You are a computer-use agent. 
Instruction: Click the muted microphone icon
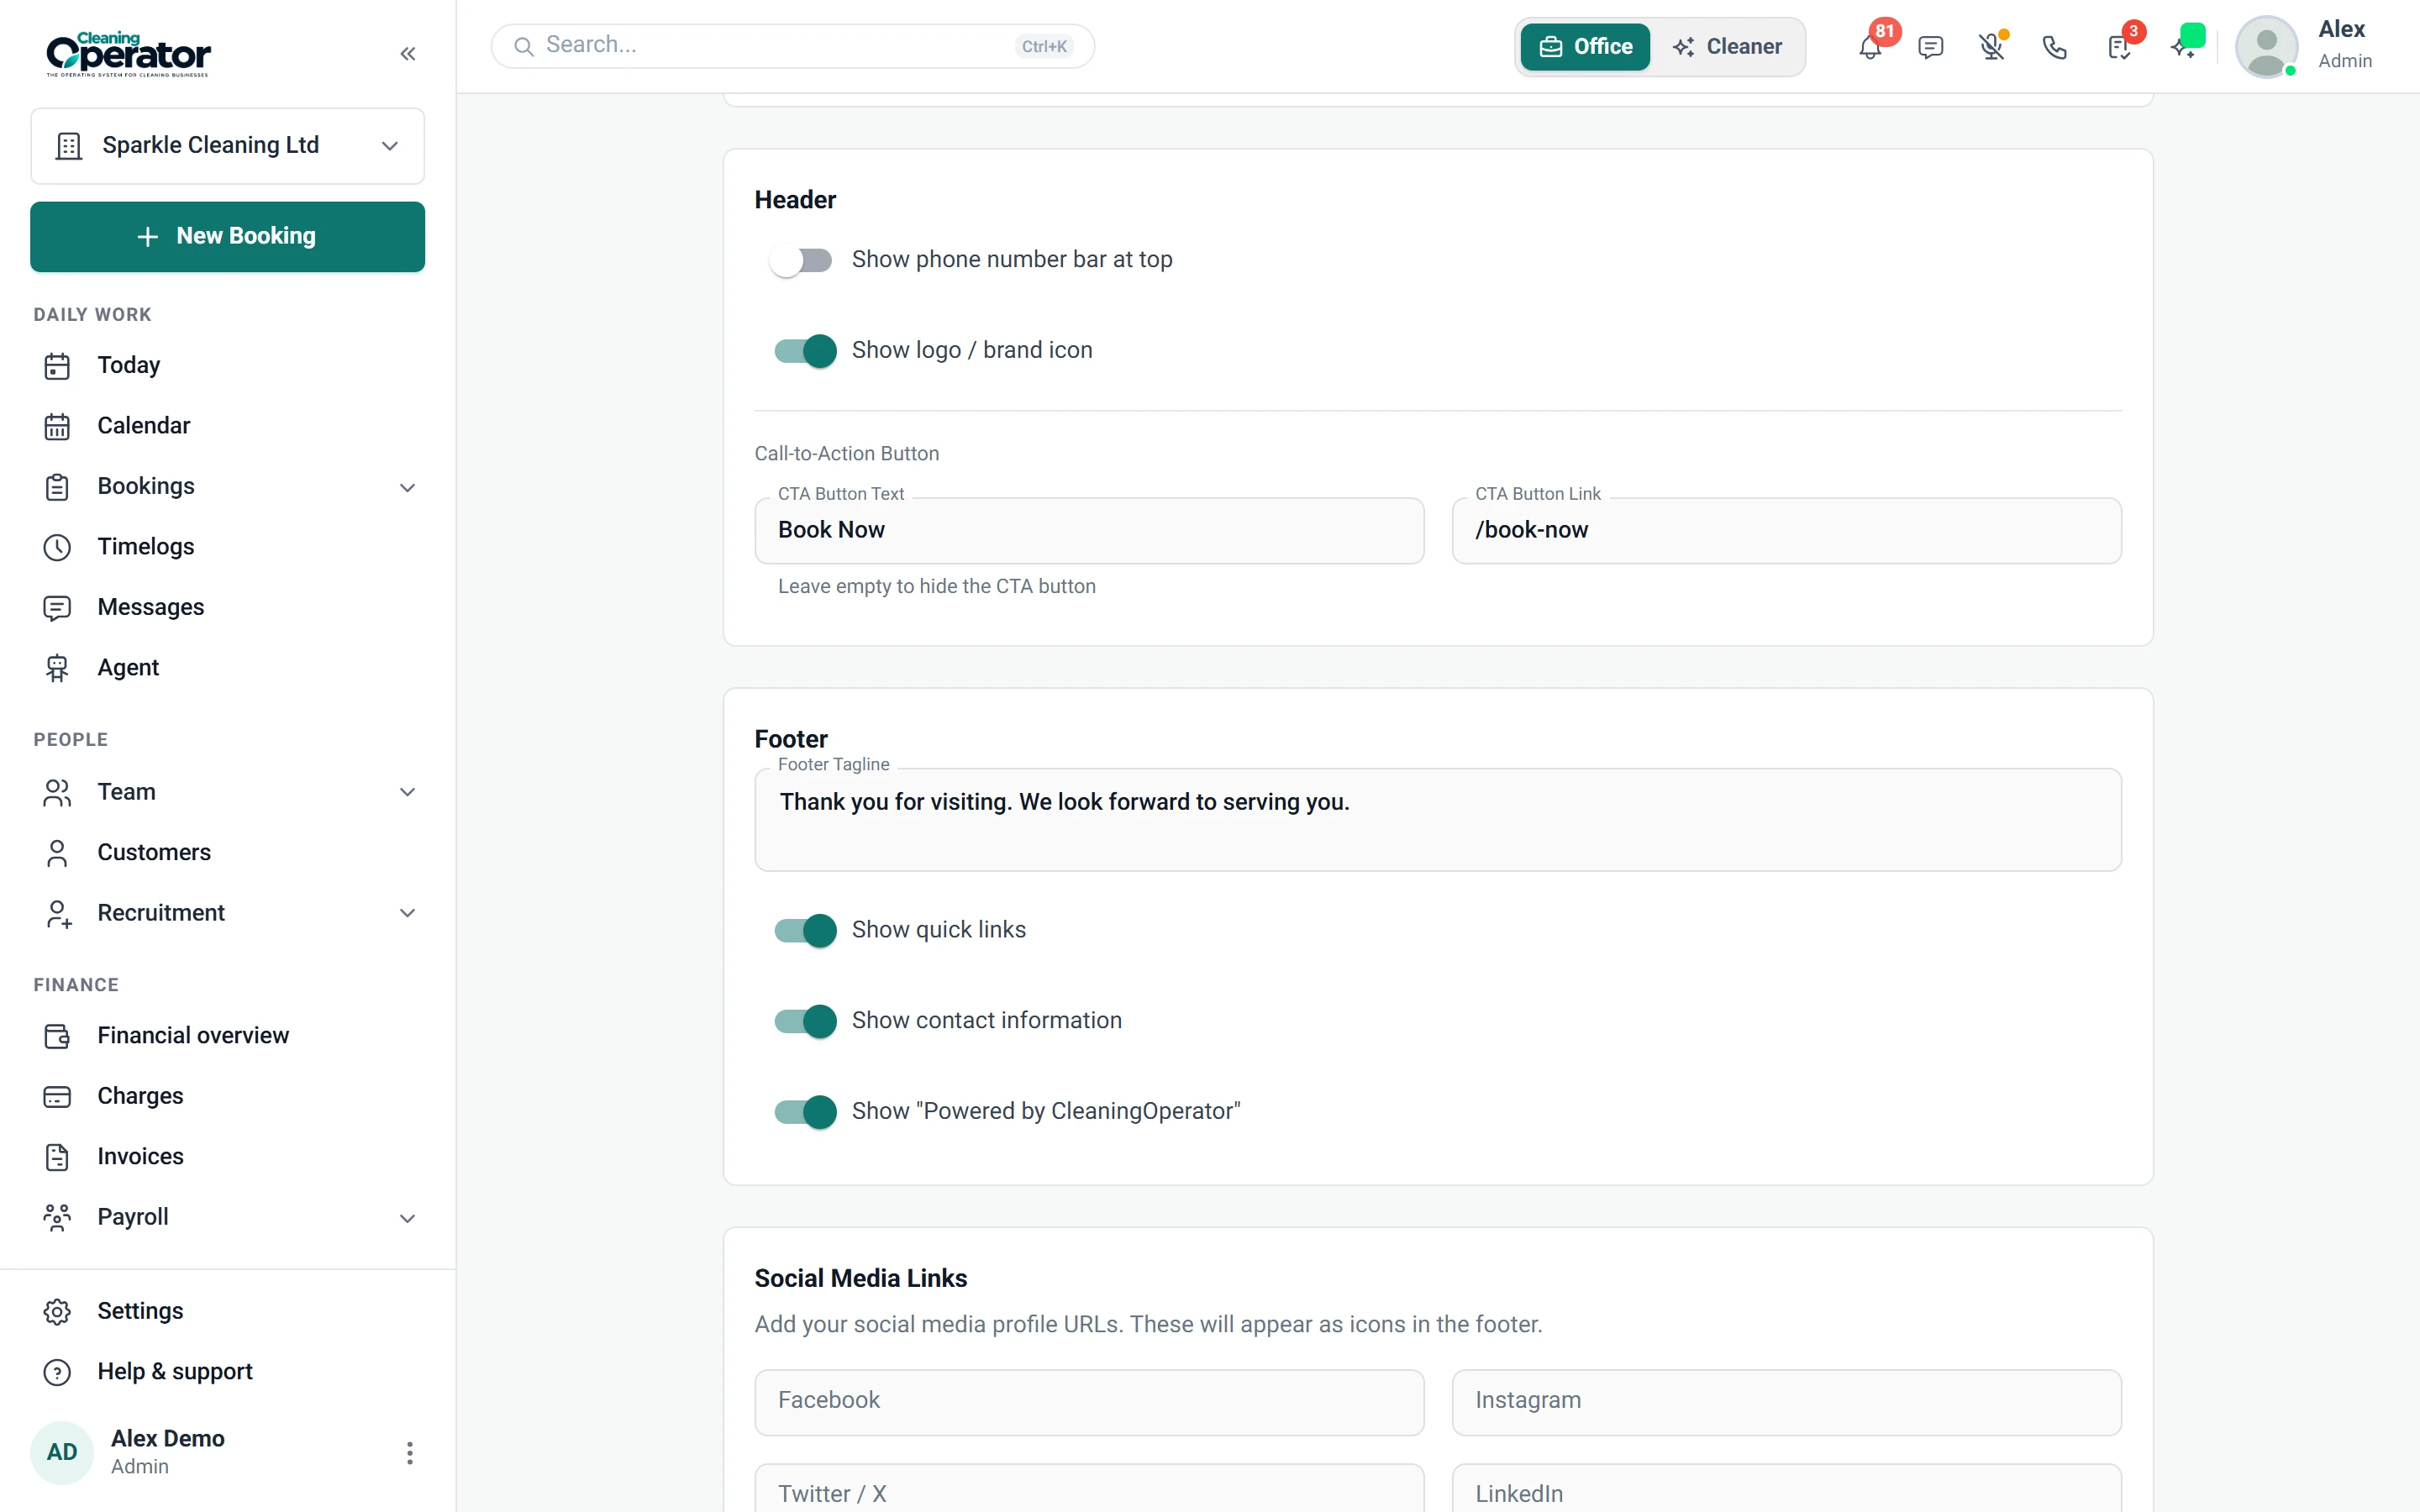(x=1992, y=47)
